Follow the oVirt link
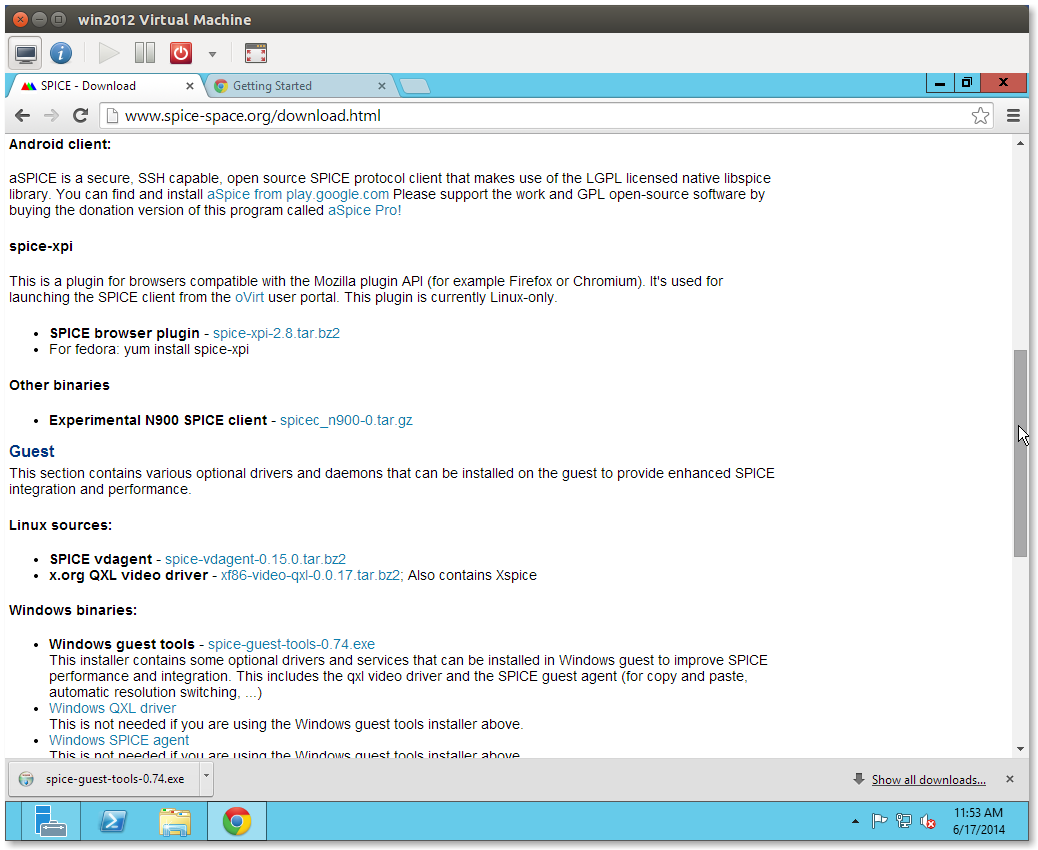Image resolution: width=1038 pixels, height=850 pixels. [x=250, y=298]
